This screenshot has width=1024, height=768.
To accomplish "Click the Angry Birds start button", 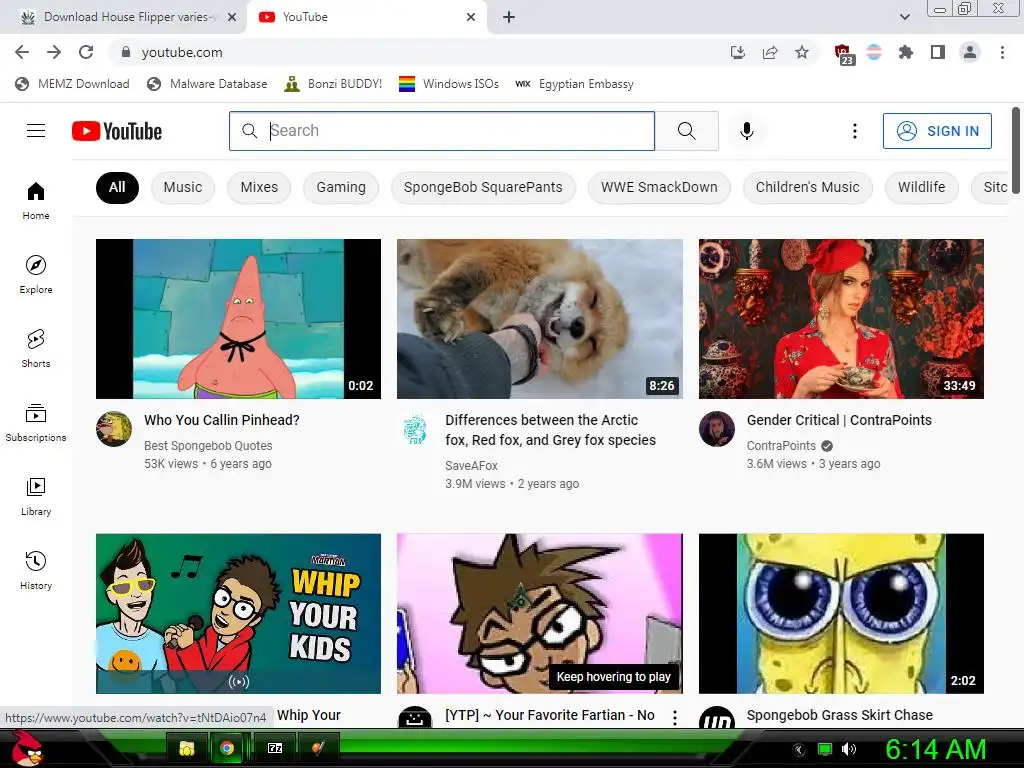I will click(x=27, y=748).
